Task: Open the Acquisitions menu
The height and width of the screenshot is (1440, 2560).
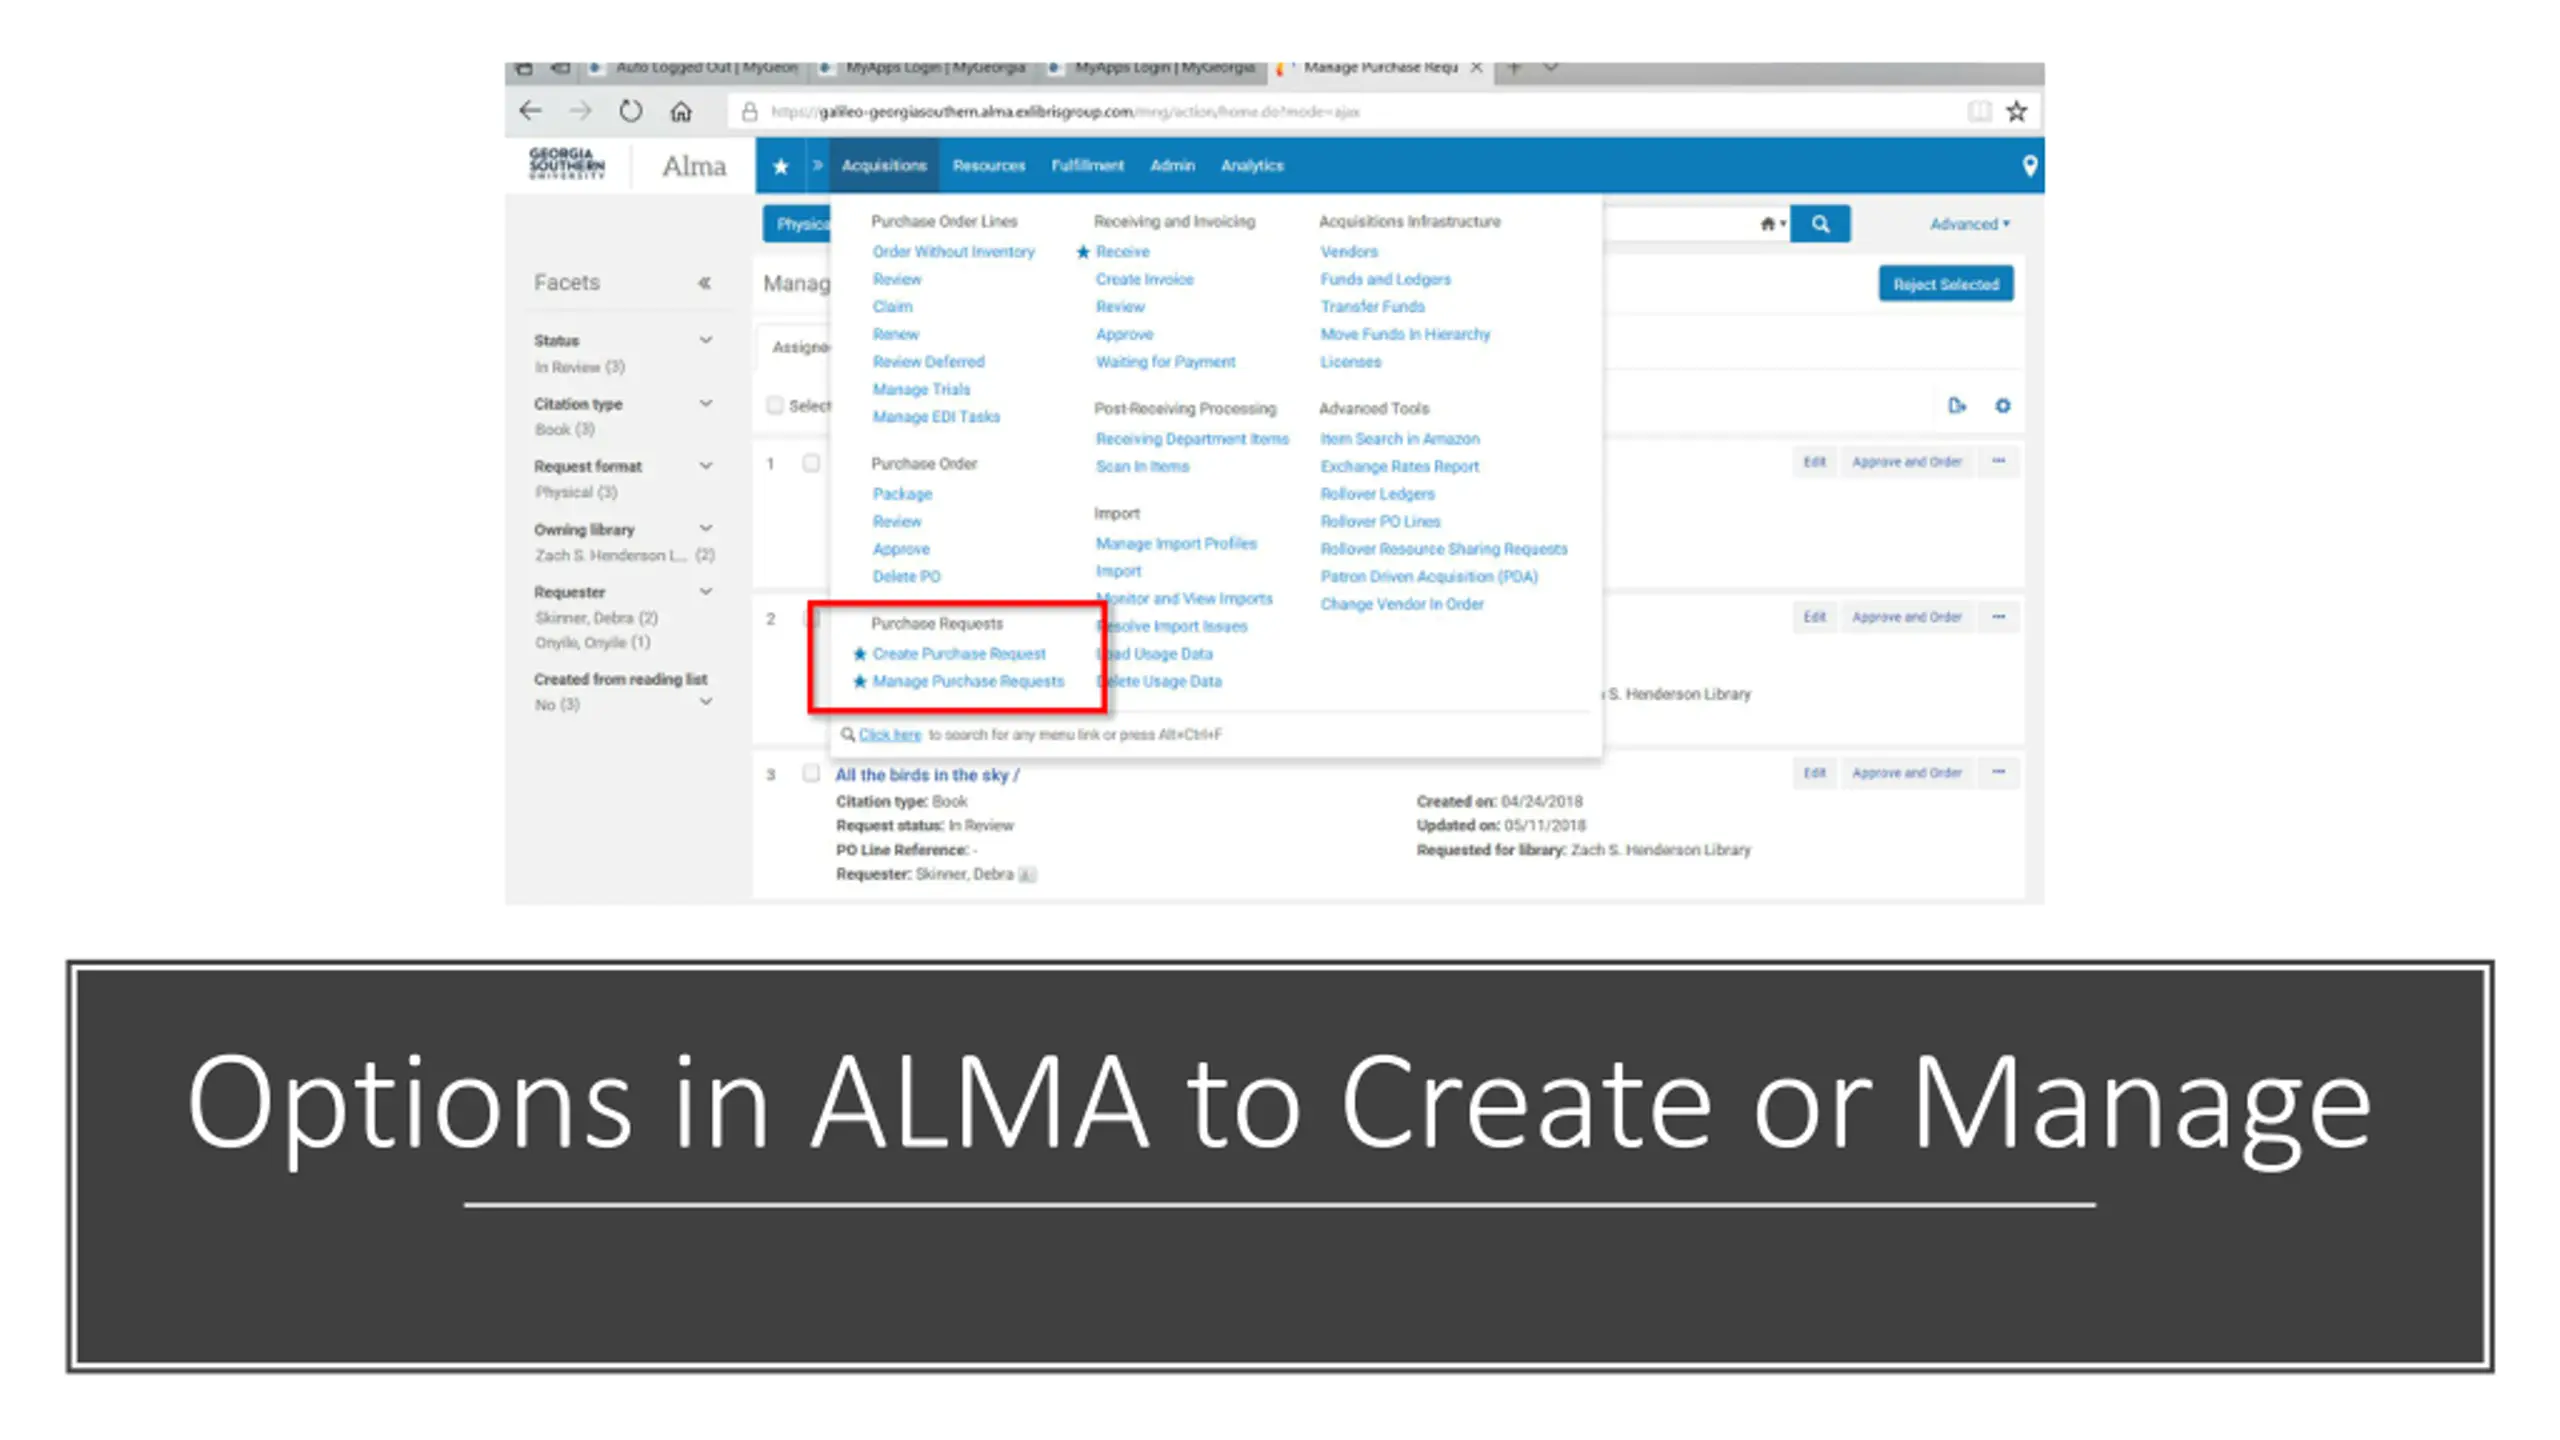Action: [884, 166]
